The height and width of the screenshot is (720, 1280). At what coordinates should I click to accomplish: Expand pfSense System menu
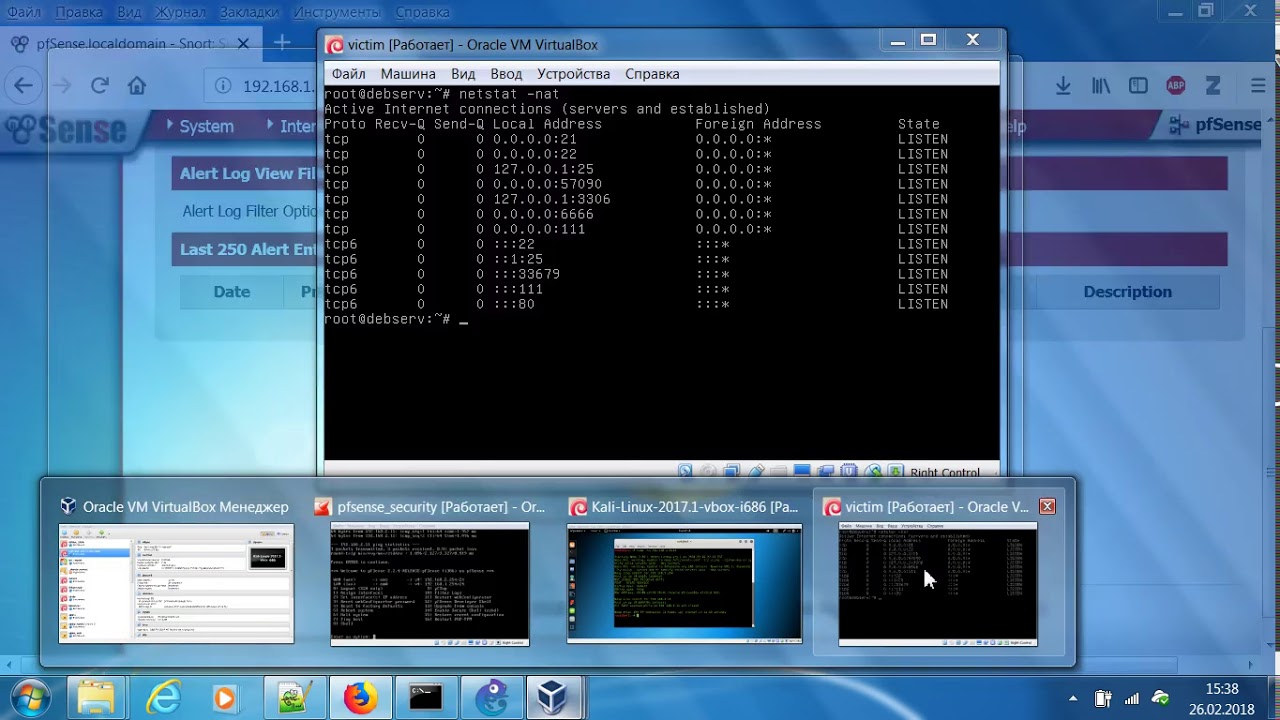click(200, 127)
